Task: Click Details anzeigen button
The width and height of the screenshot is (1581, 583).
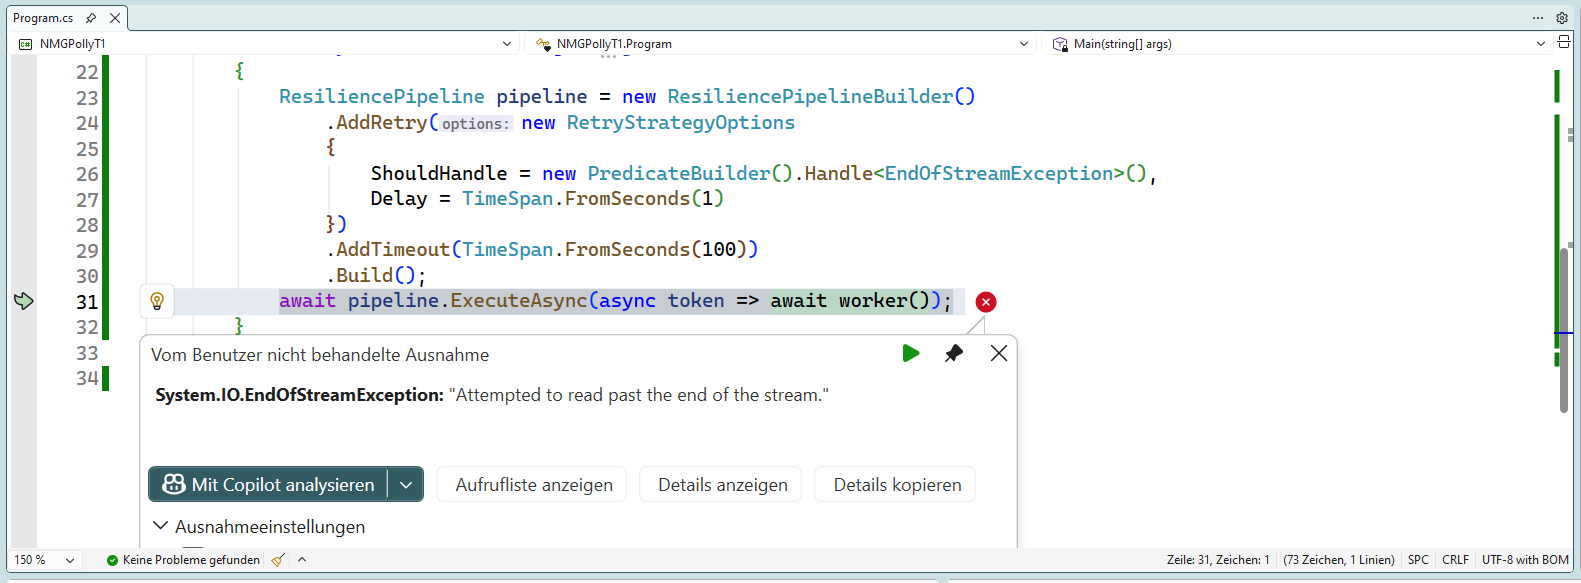Action: [x=721, y=484]
